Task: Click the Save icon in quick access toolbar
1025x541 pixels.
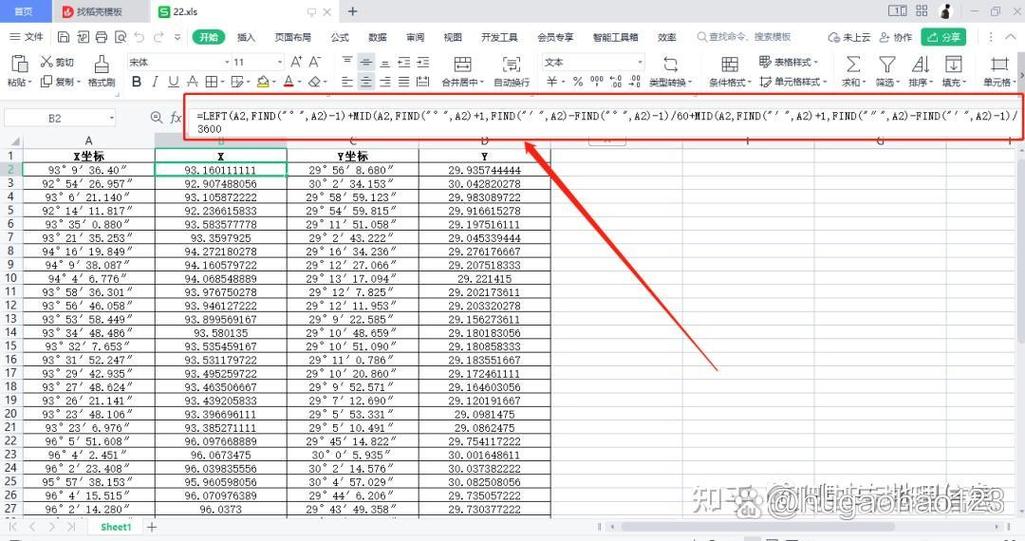Action: pos(63,37)
